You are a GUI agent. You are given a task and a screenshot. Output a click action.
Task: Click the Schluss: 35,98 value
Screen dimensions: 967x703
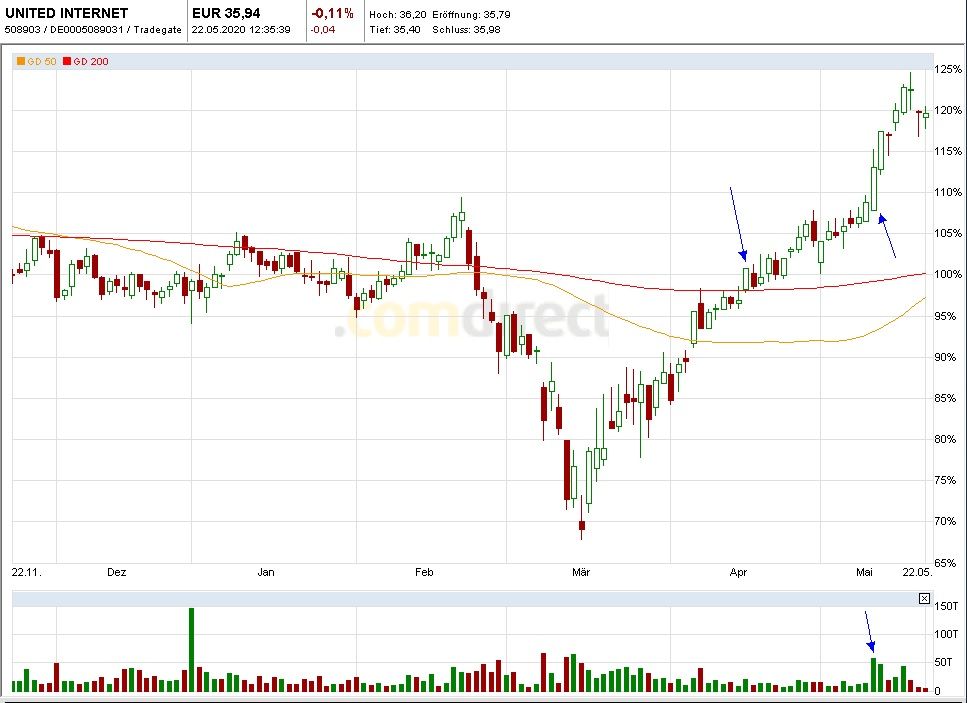[x=468, y=29]
